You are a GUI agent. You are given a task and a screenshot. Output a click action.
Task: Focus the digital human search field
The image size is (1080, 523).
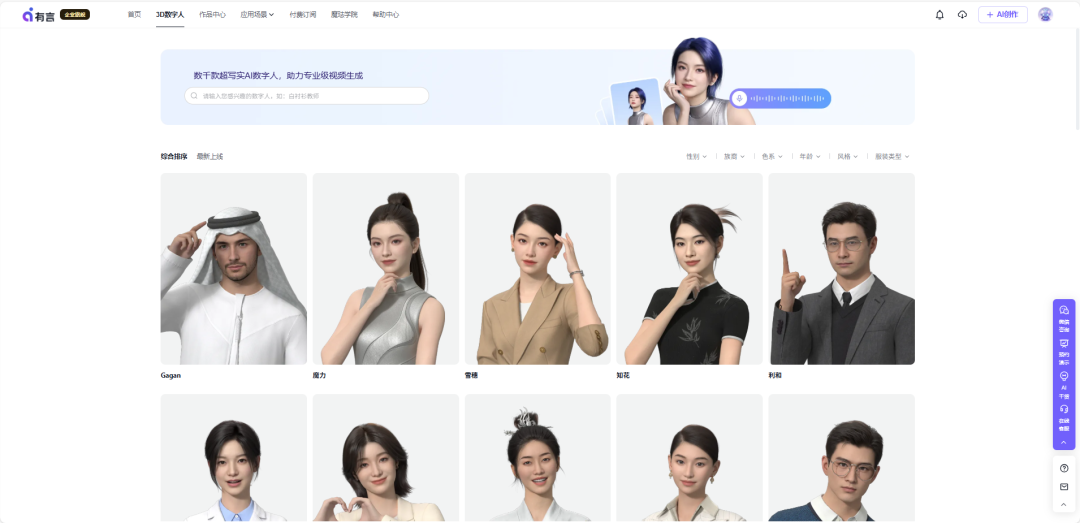[x=307, y=96]
